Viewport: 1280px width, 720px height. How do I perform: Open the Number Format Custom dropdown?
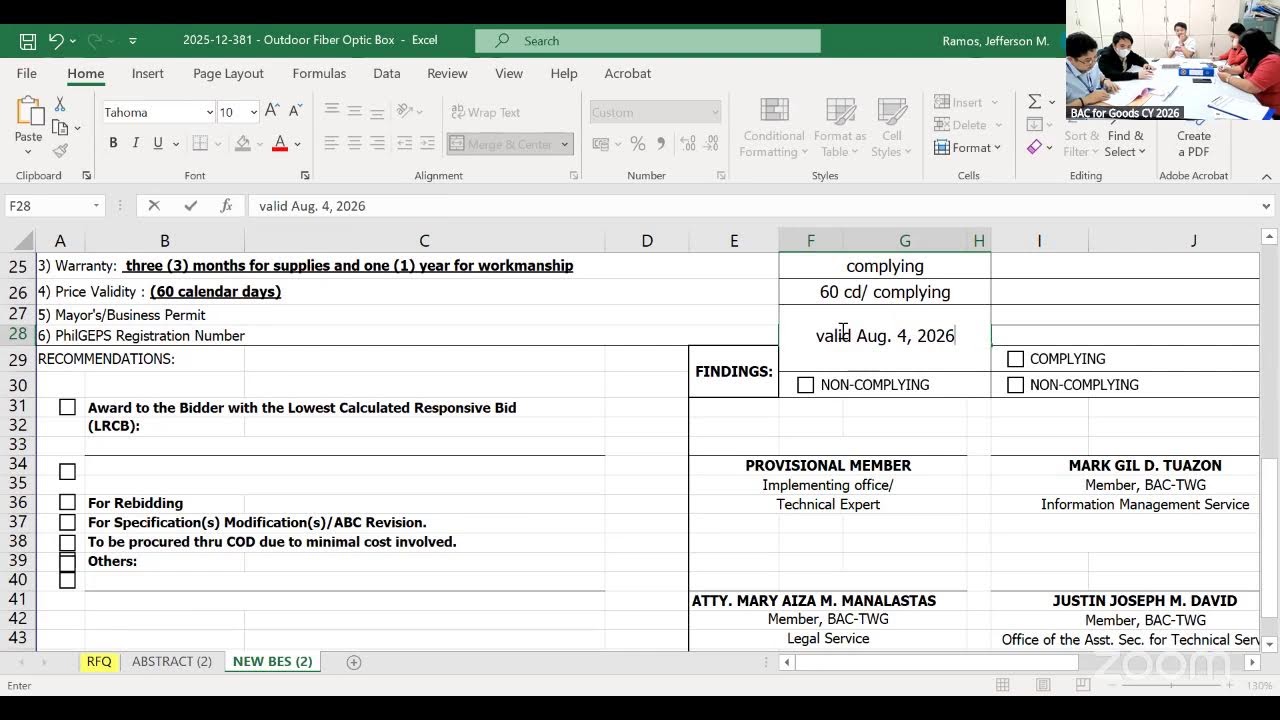(714, 112)
